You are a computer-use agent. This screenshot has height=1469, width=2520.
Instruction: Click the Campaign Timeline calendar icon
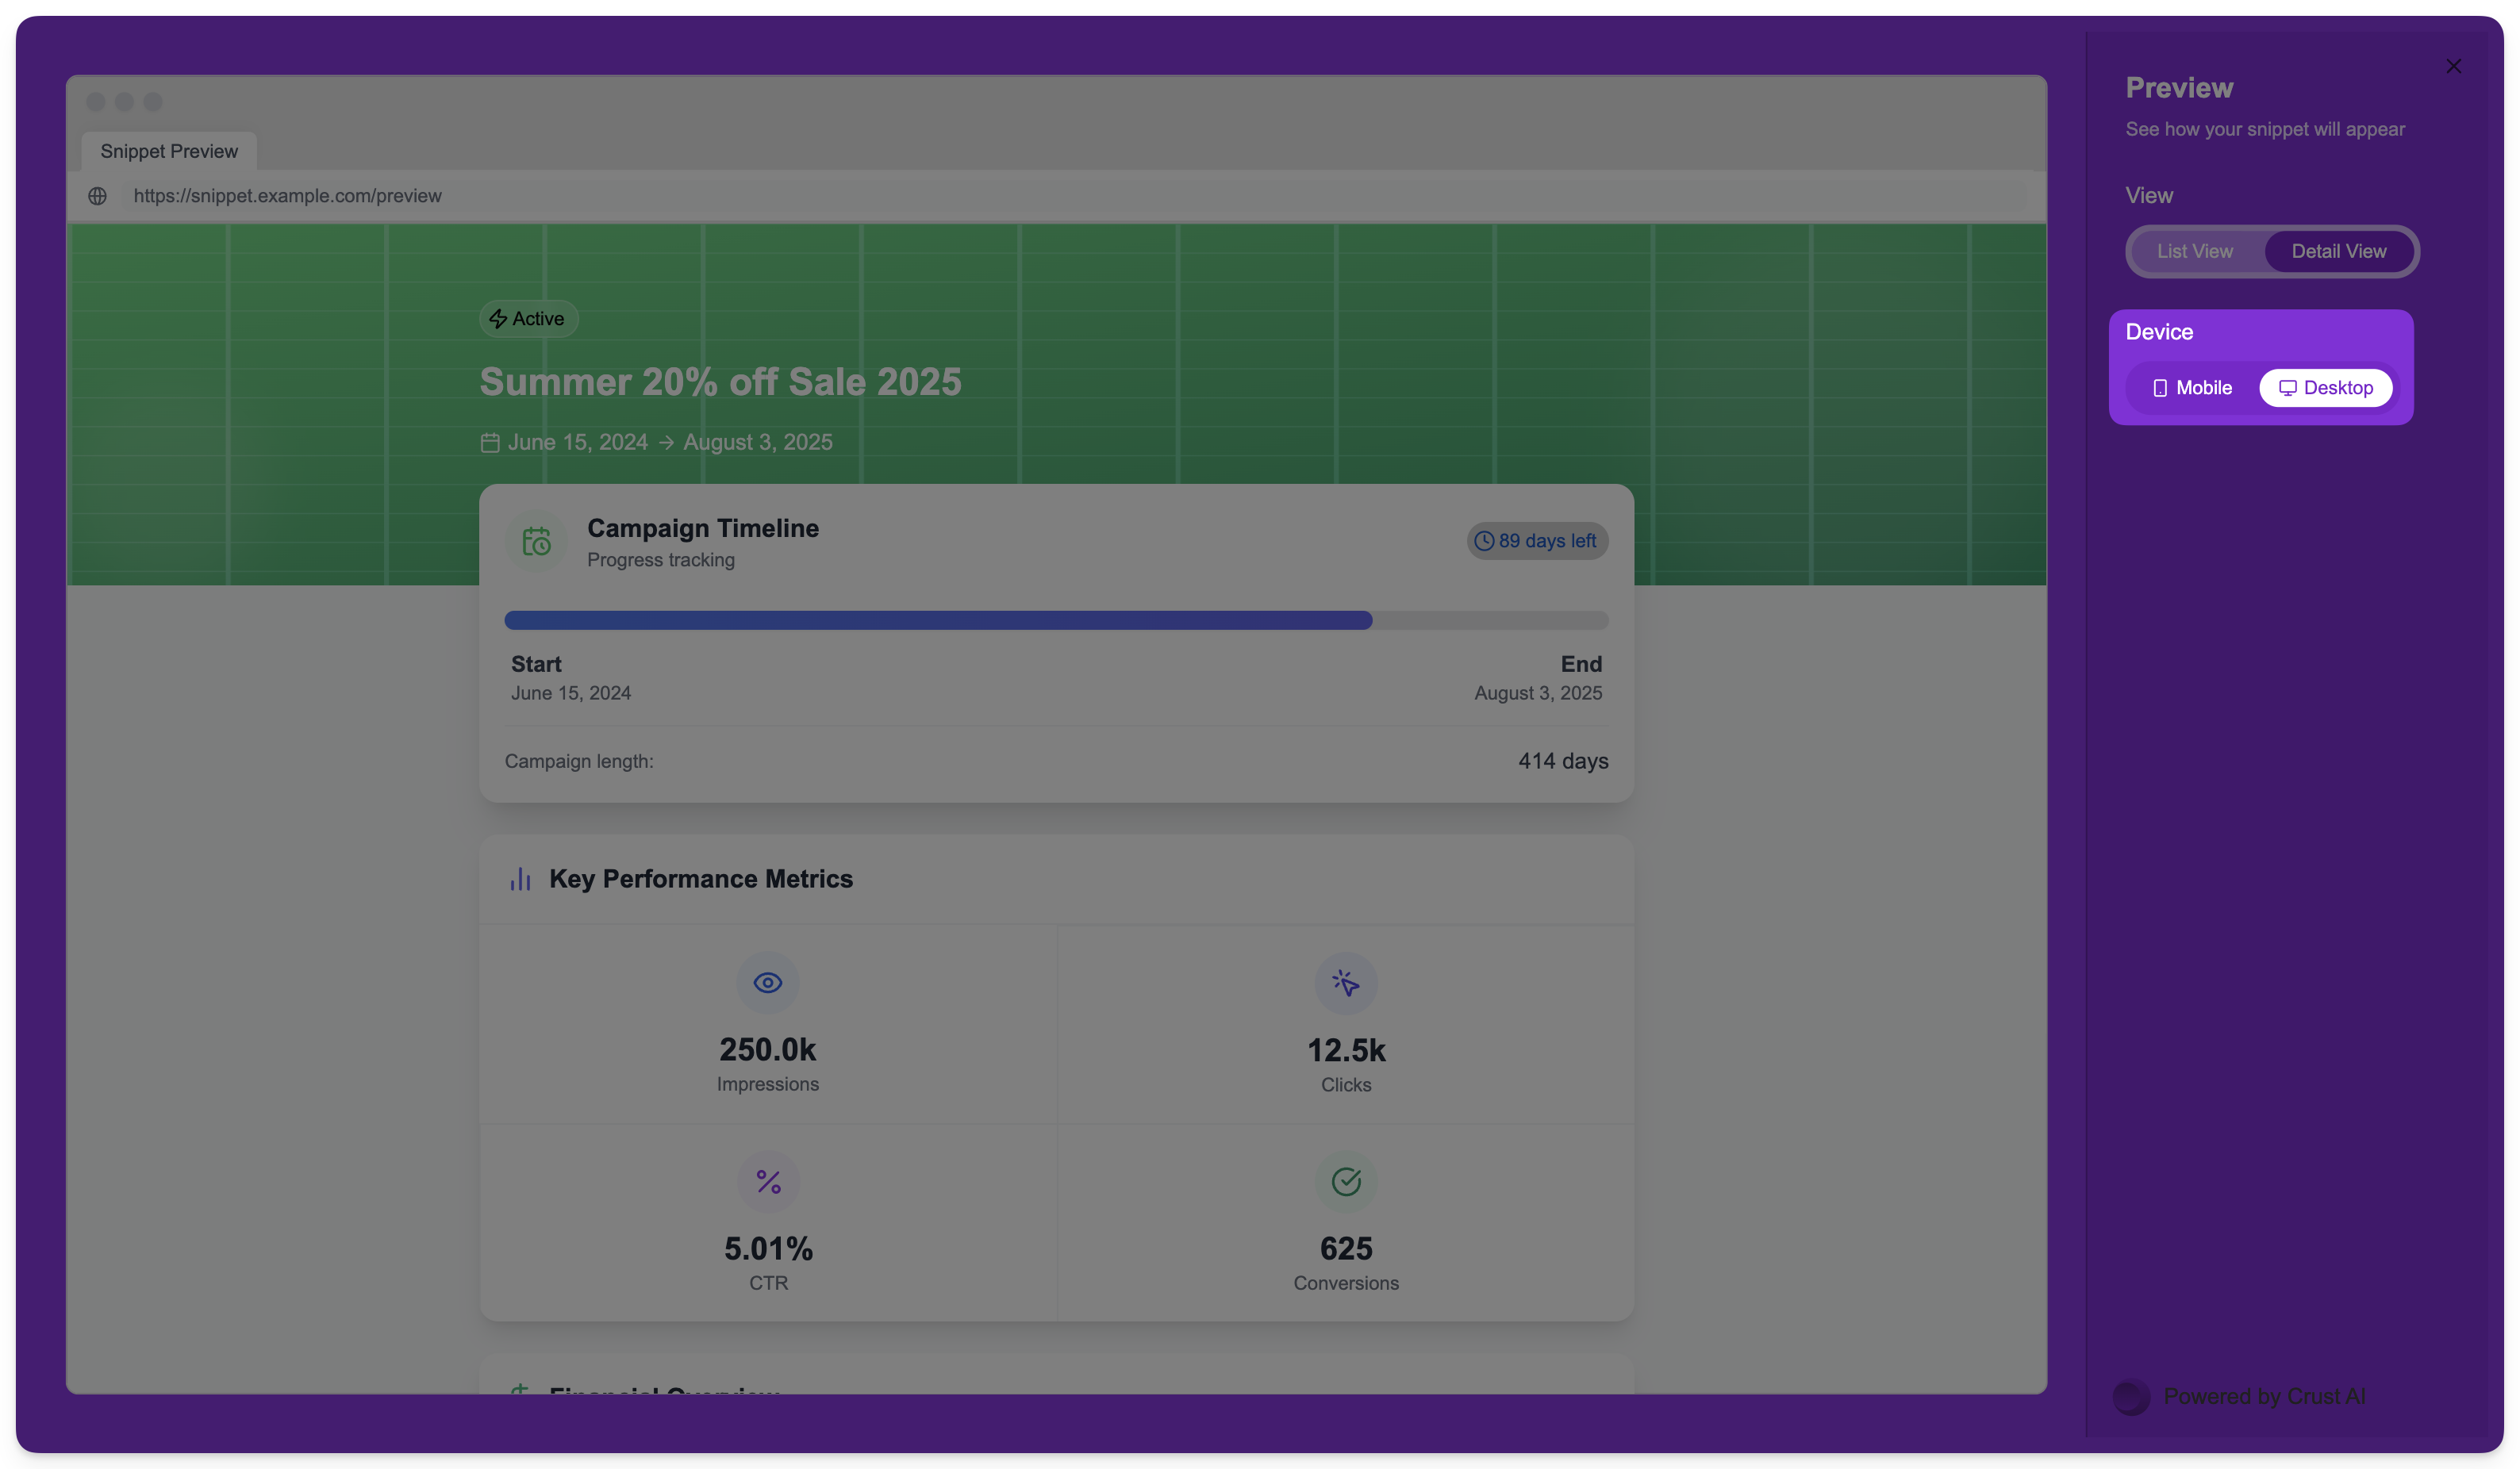(536, 541)
